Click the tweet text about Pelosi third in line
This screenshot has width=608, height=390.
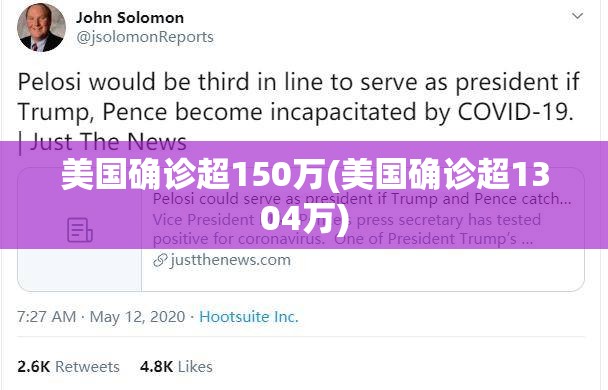[x=299, y=112]
